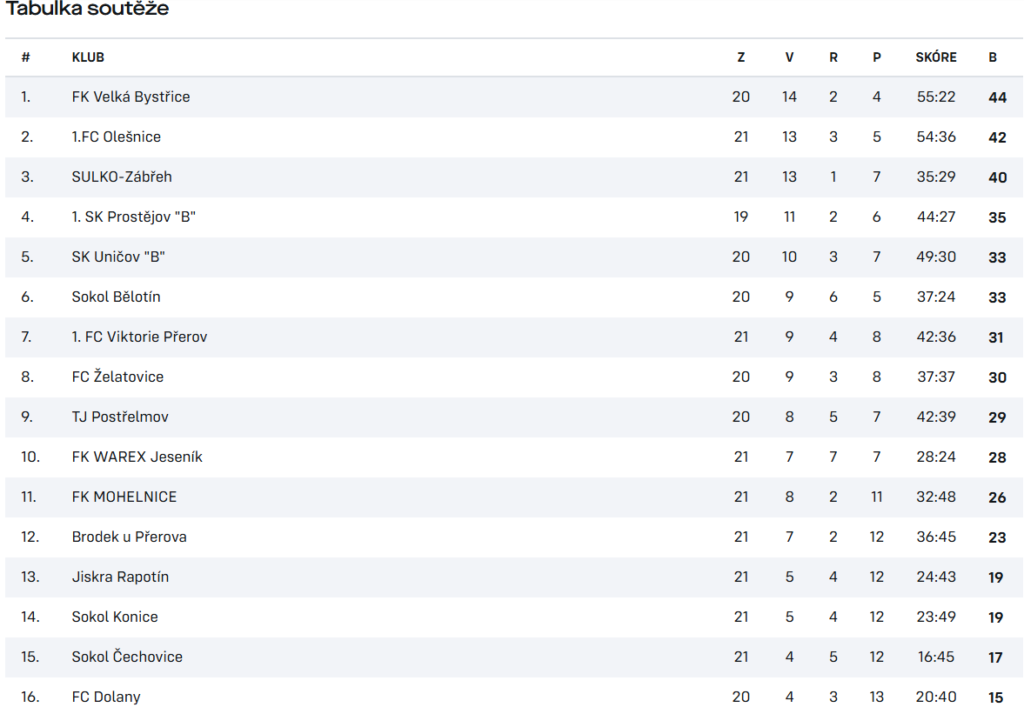The image size is (1024, 714).
Task: Click the SK Uničov "B" team name
Action: [x=118, y=257]
